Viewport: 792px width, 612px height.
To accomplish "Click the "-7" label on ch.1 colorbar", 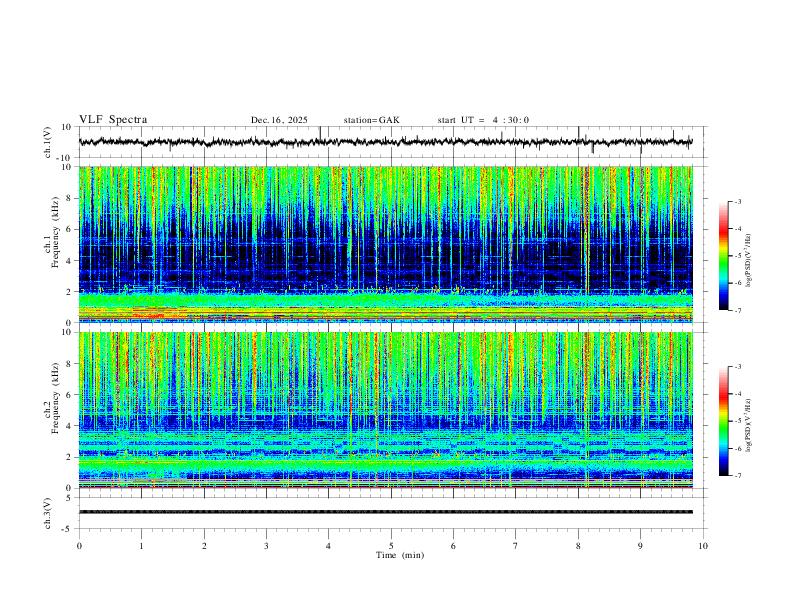I will 737,310.
